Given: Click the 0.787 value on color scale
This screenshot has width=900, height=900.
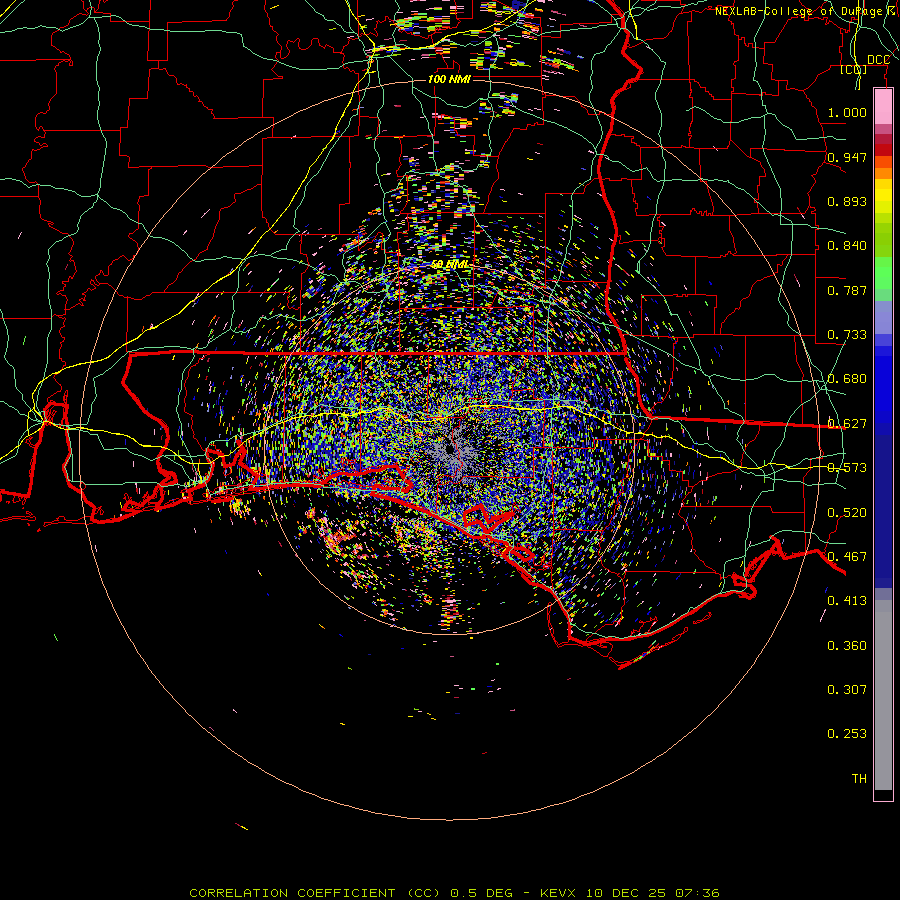Looking at the screenshot, I should (847, 290).
